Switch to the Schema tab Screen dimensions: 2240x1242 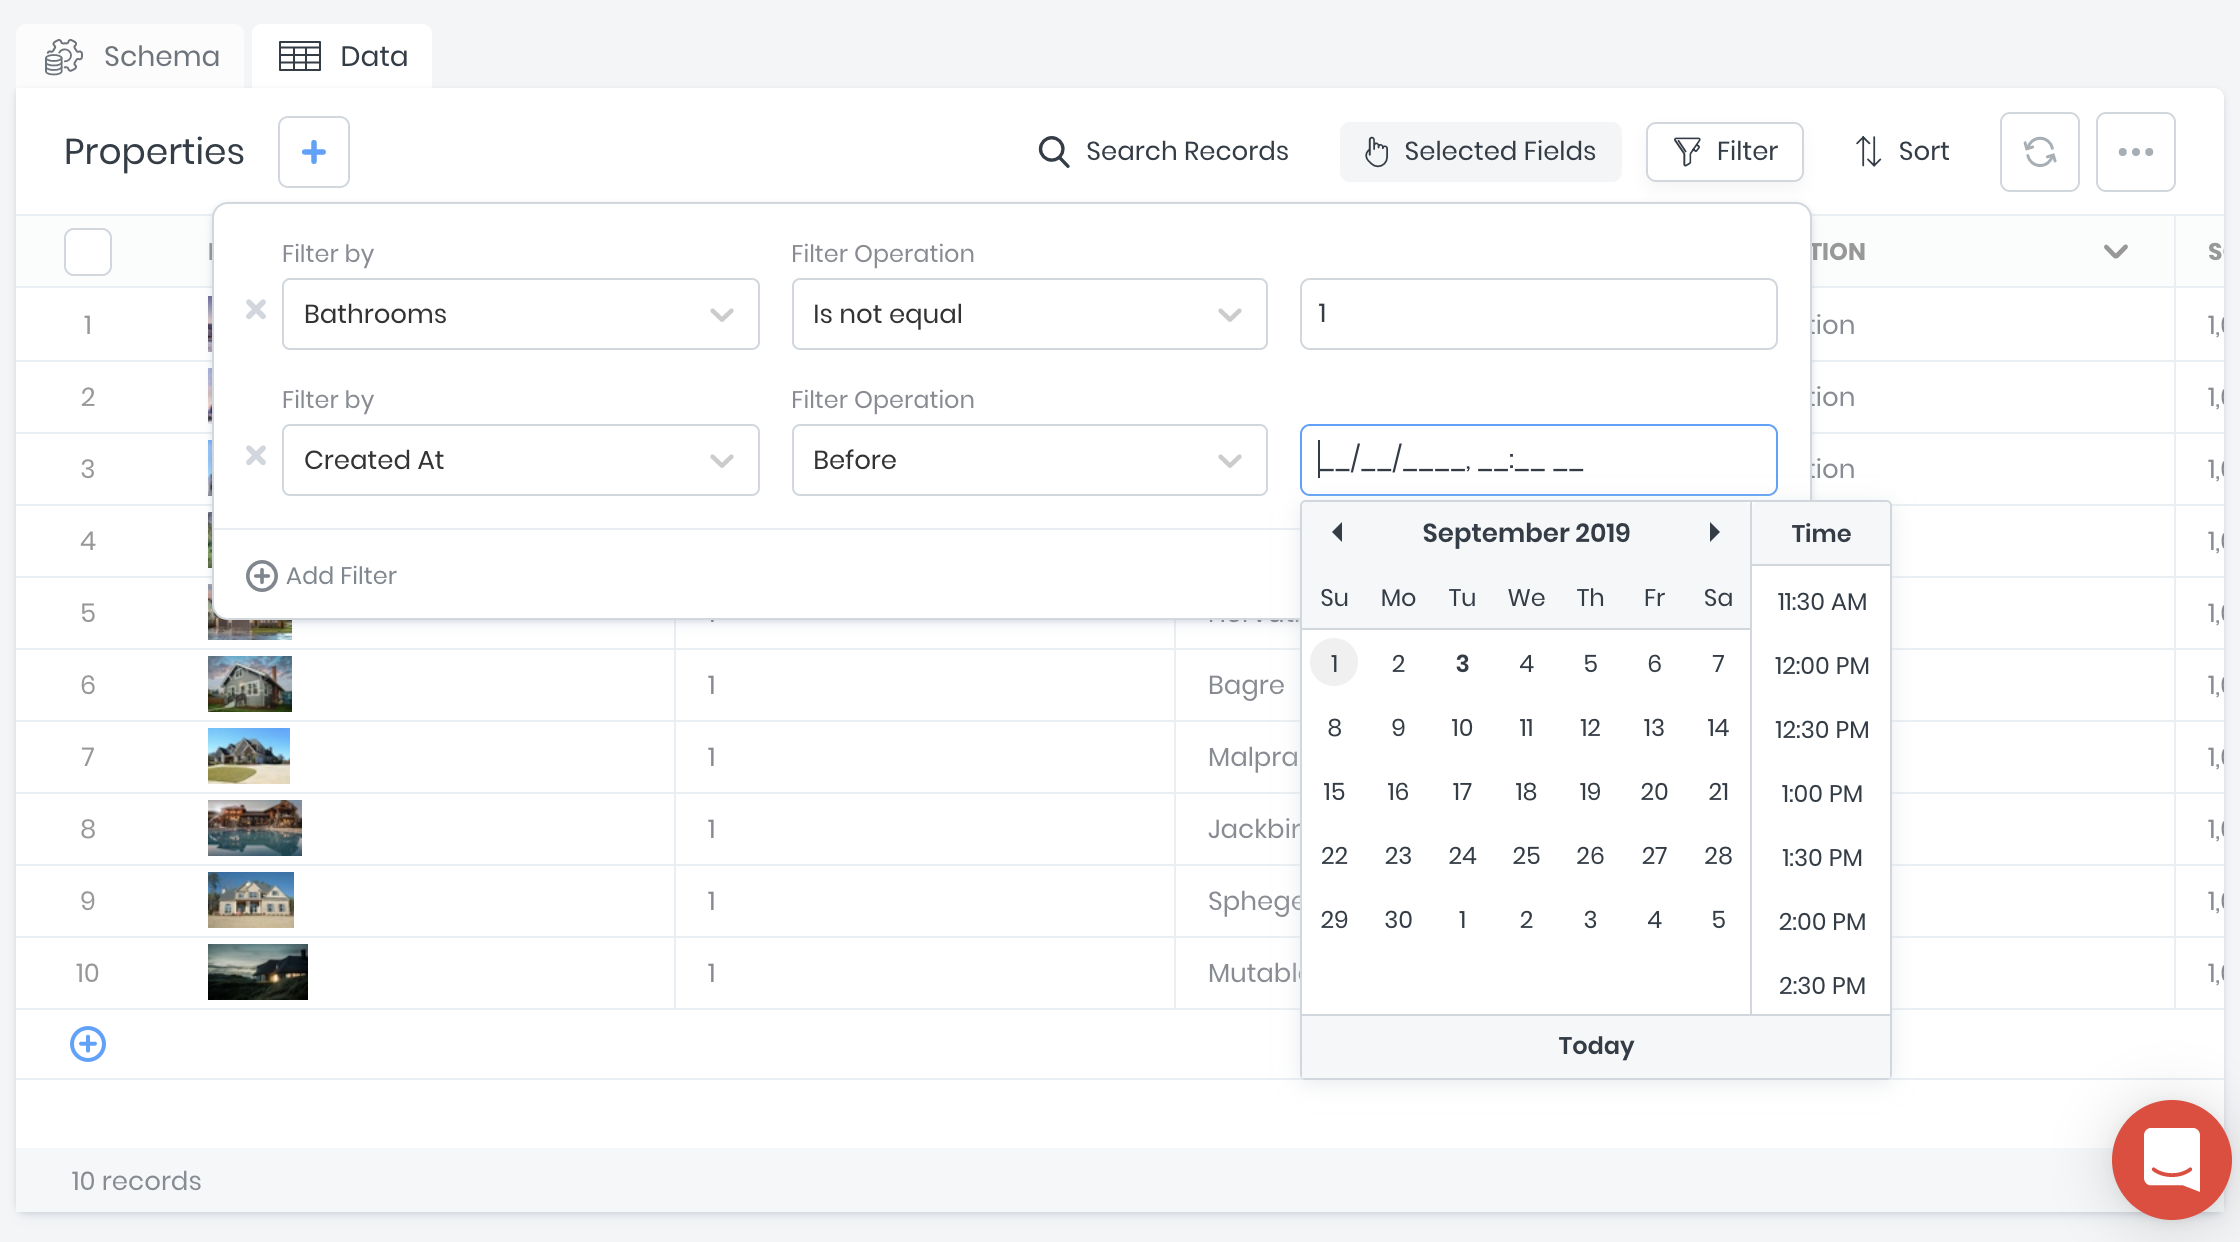coord(133,56)
